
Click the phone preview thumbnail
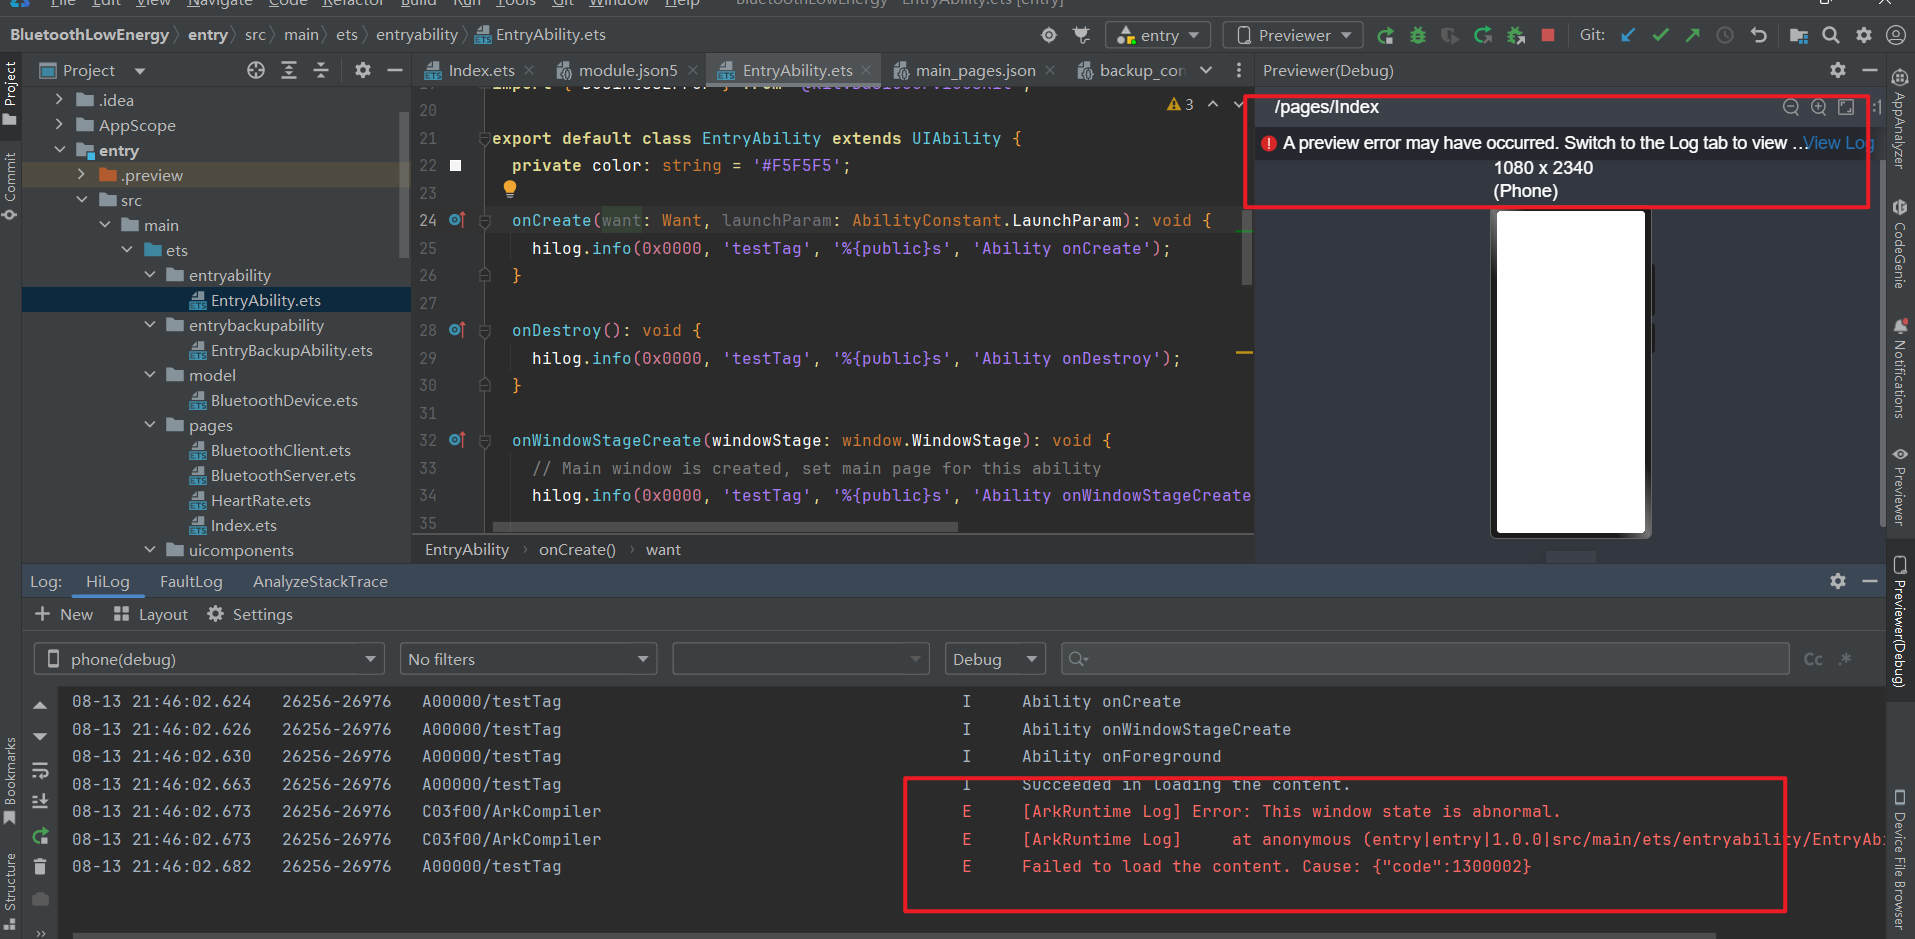(x=1570, y=372)
